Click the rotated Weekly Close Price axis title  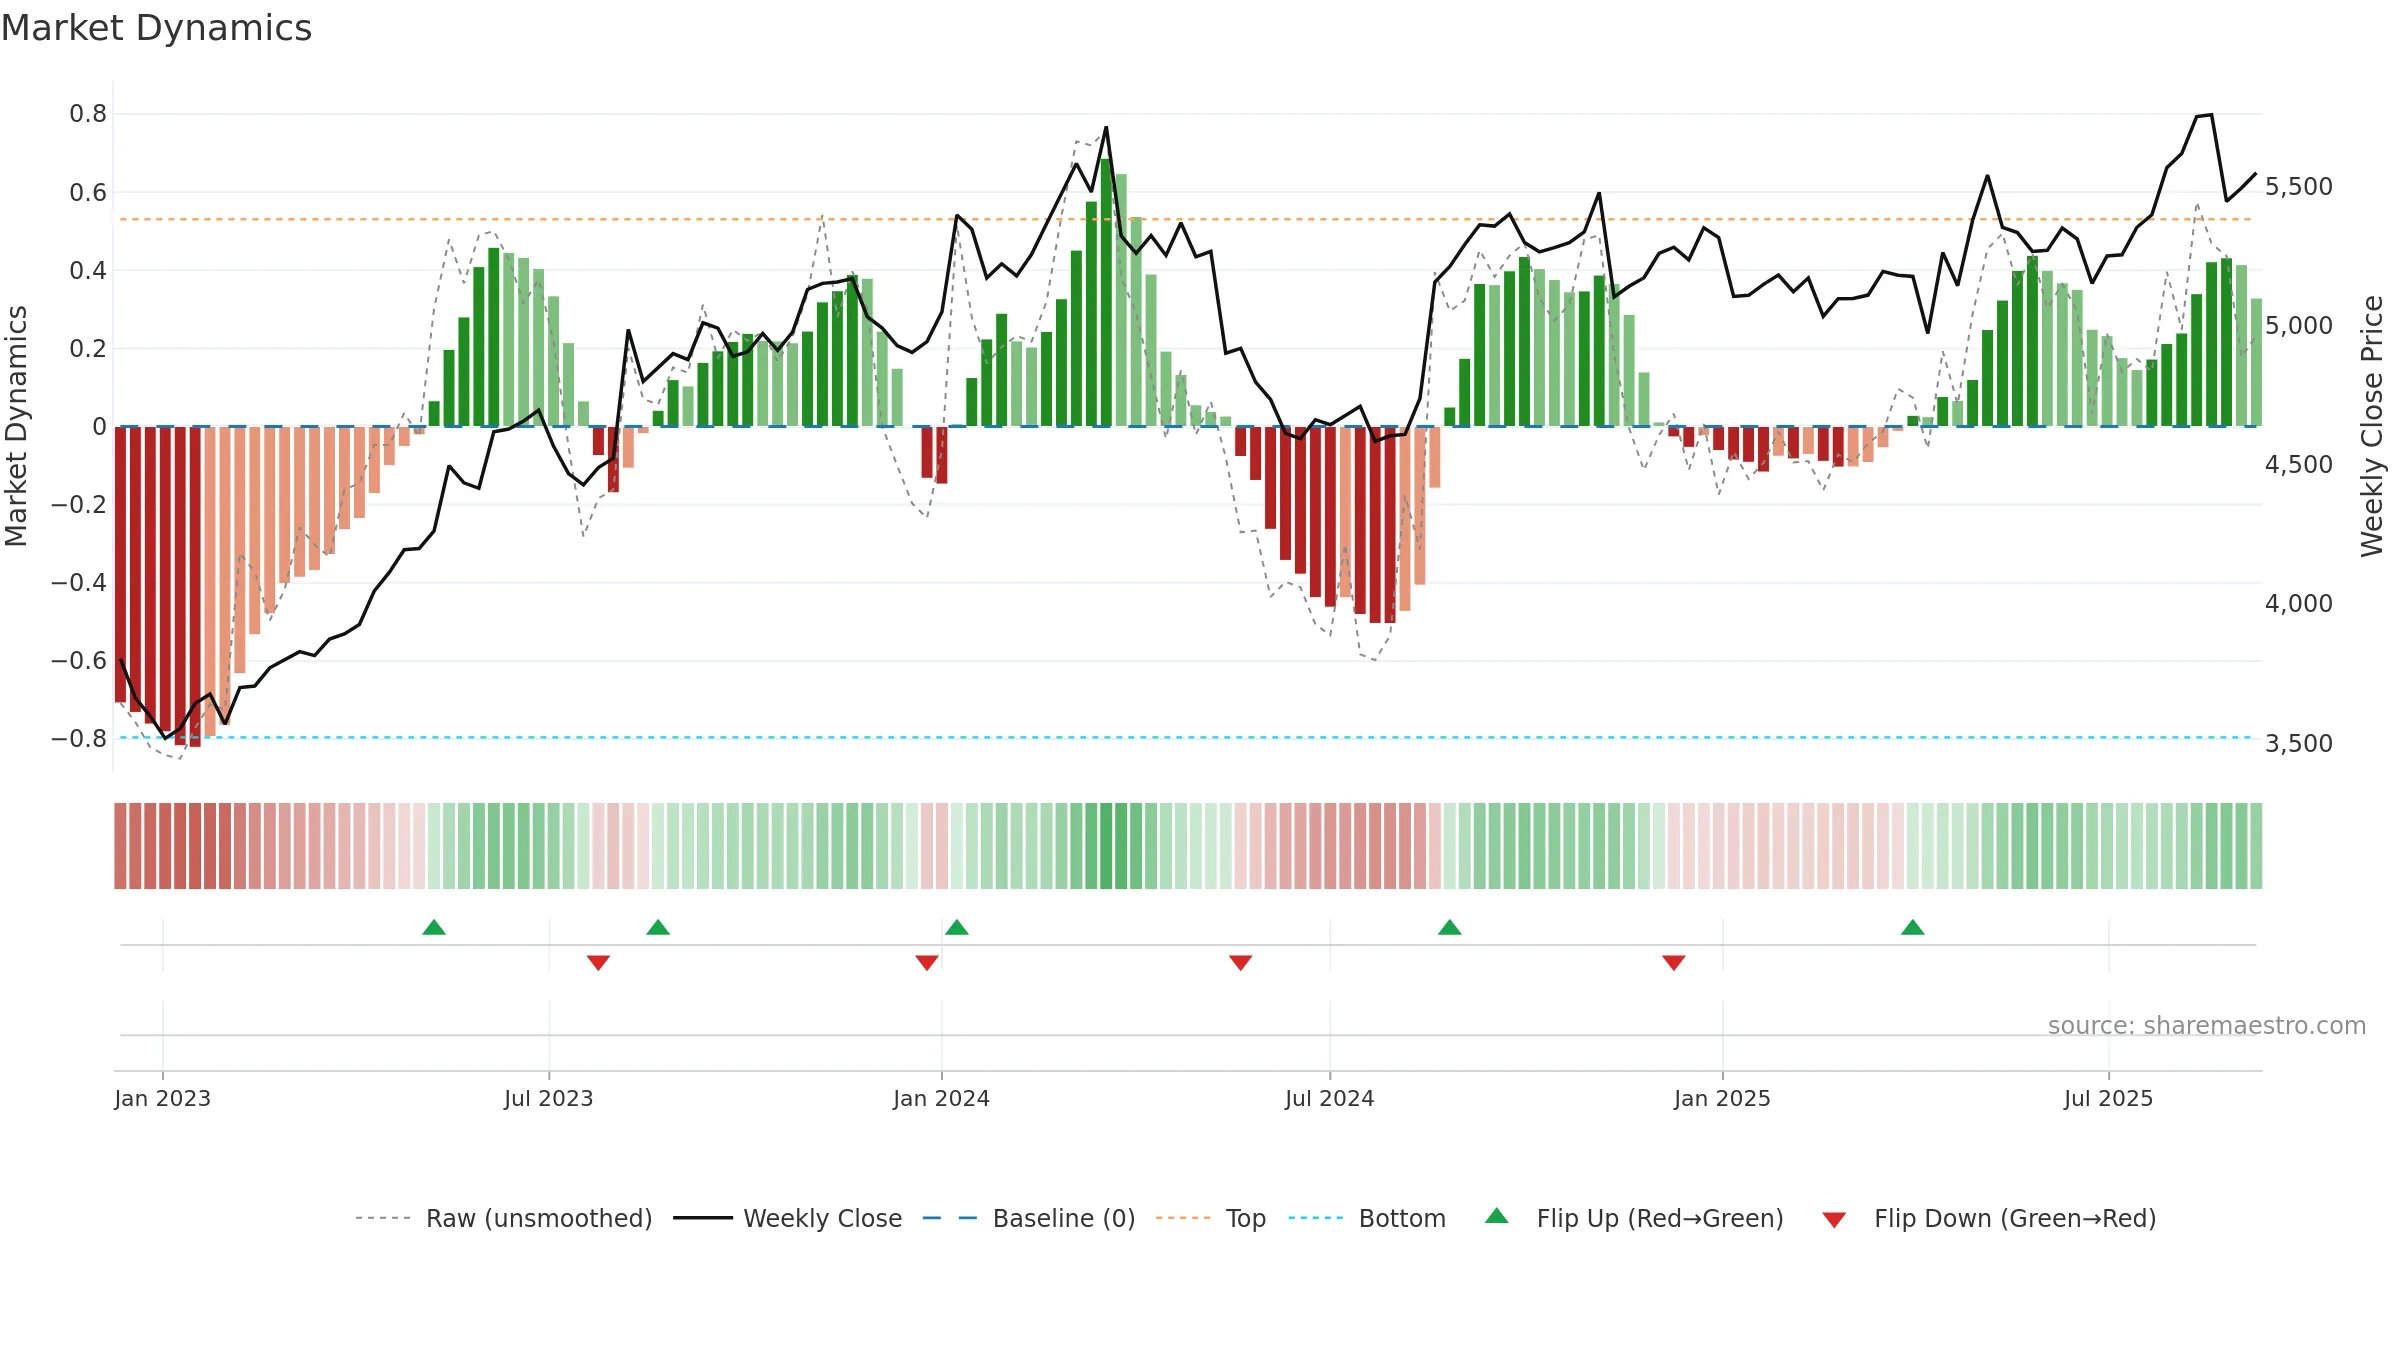click(x=2372, y=426)
